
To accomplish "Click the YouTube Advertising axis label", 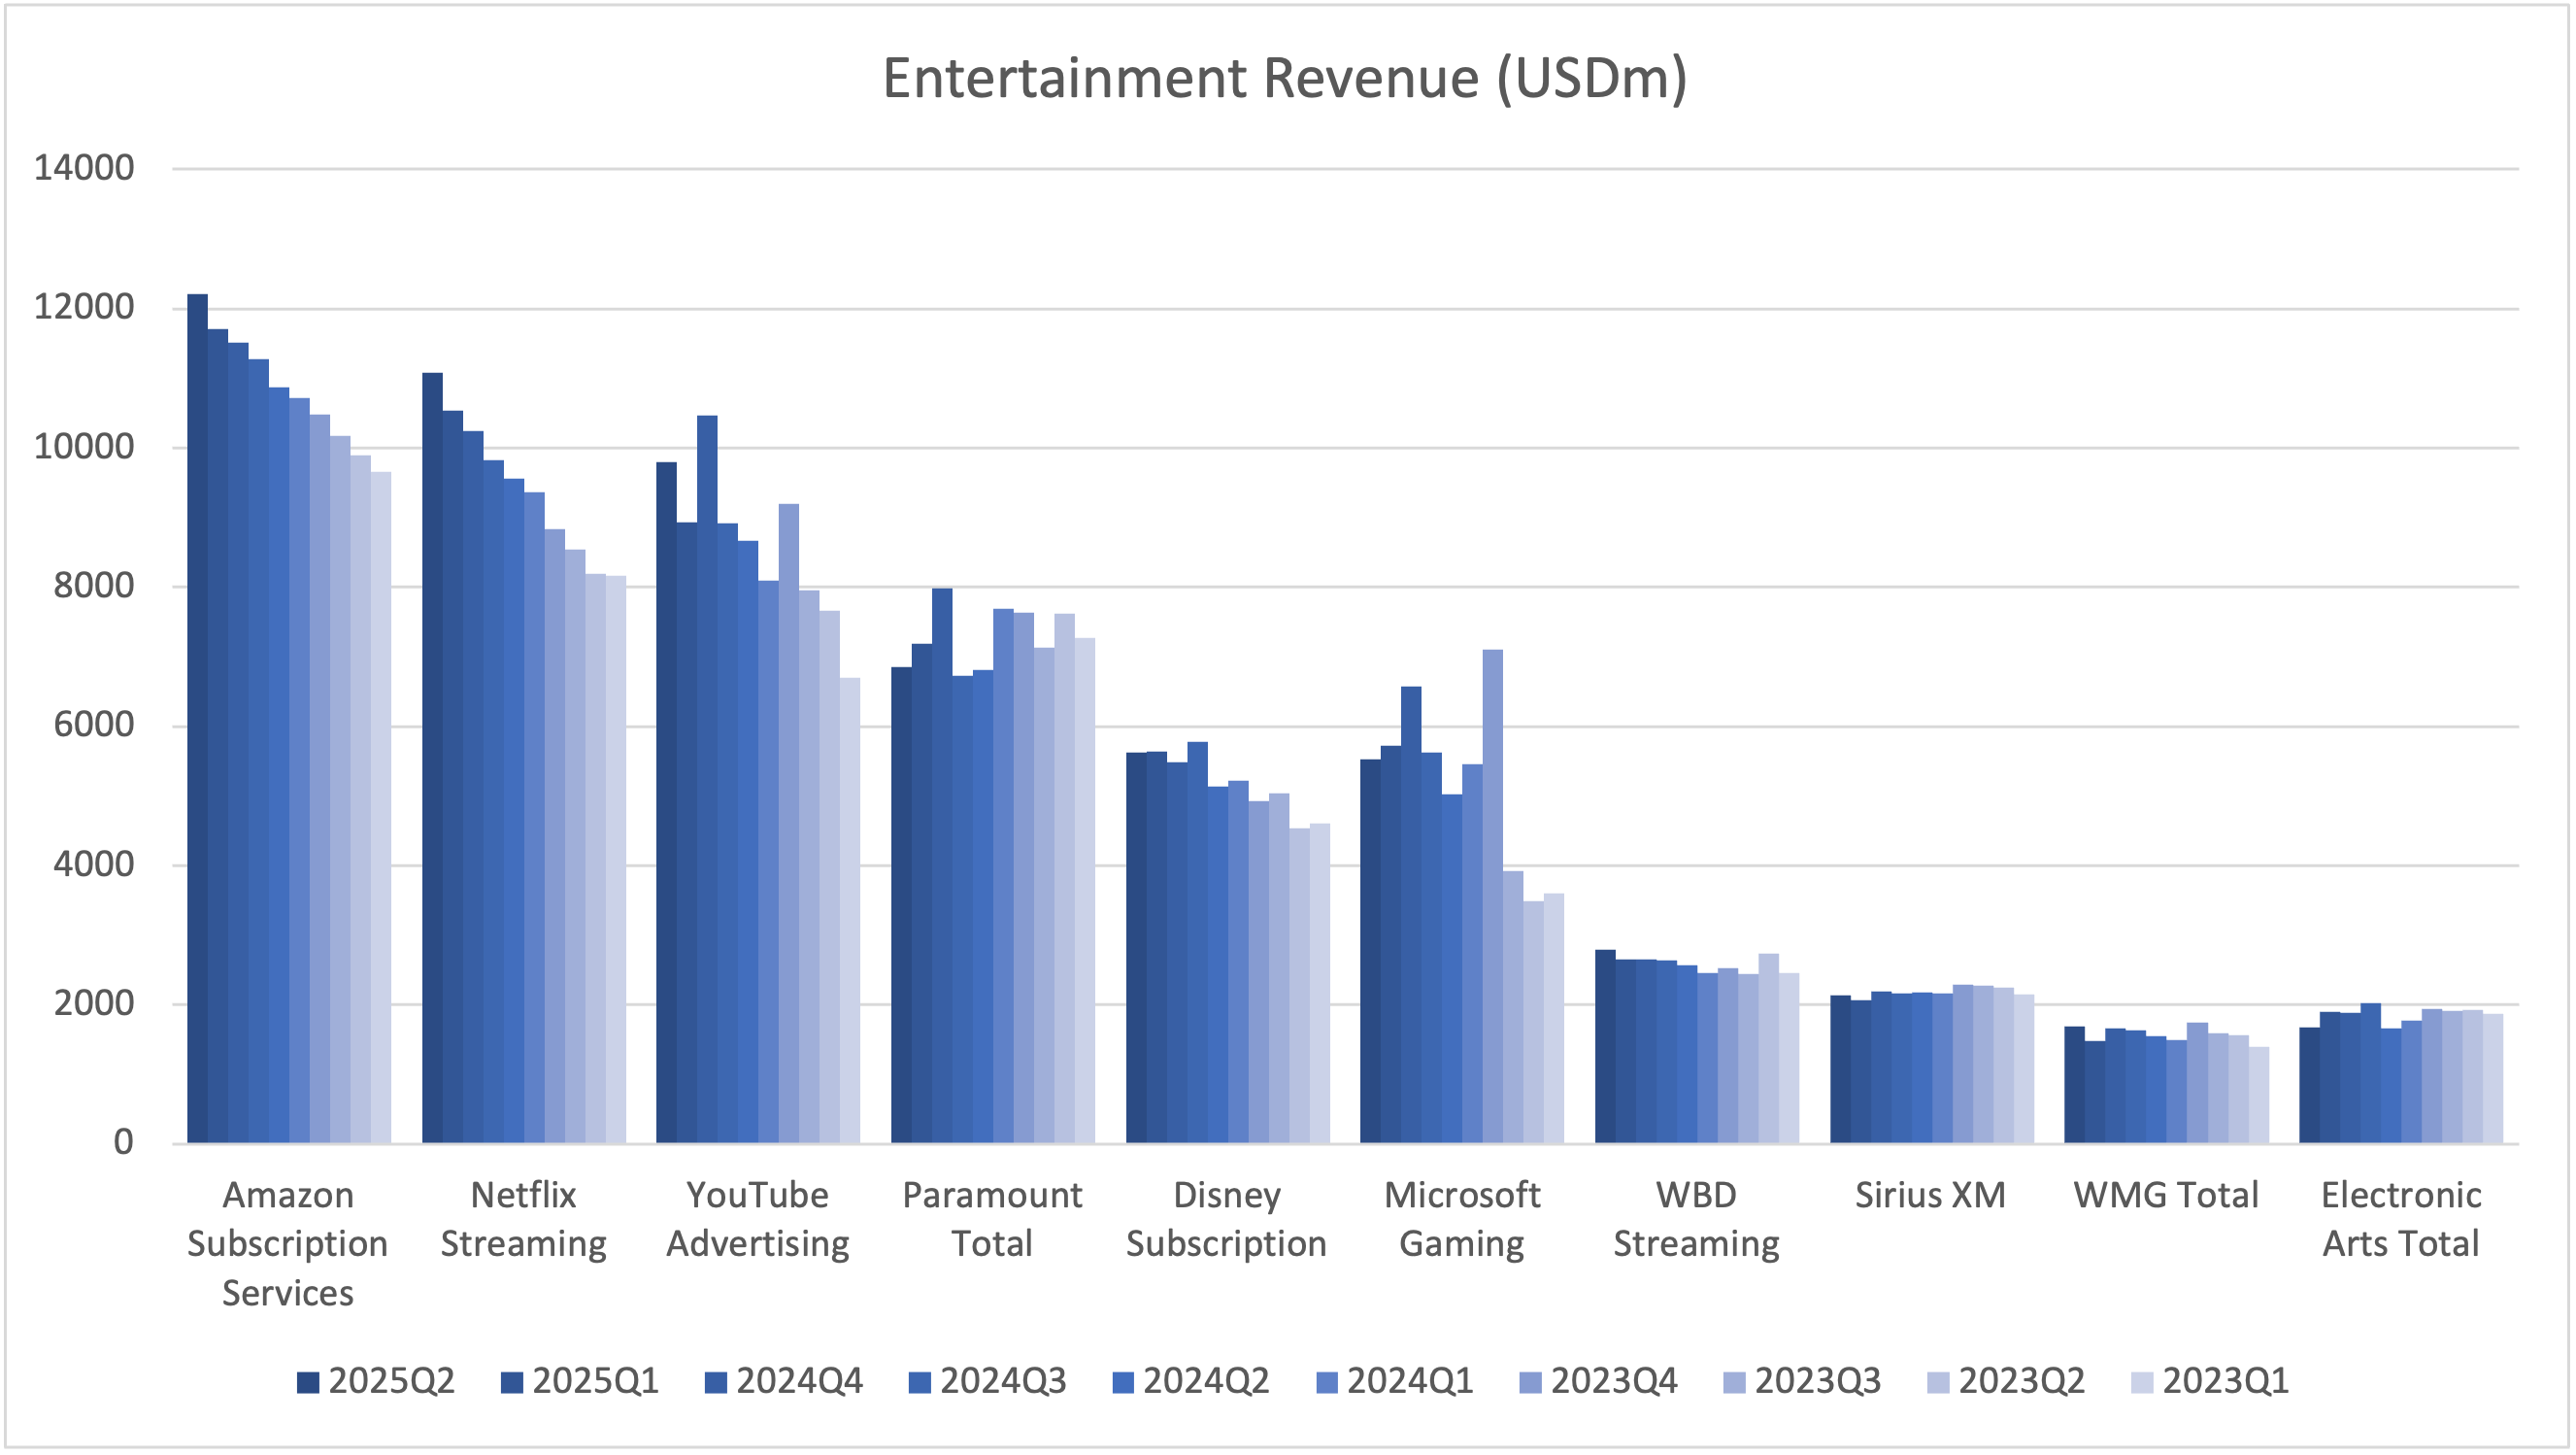I will pyautogui.click(x=758, y=1220).
